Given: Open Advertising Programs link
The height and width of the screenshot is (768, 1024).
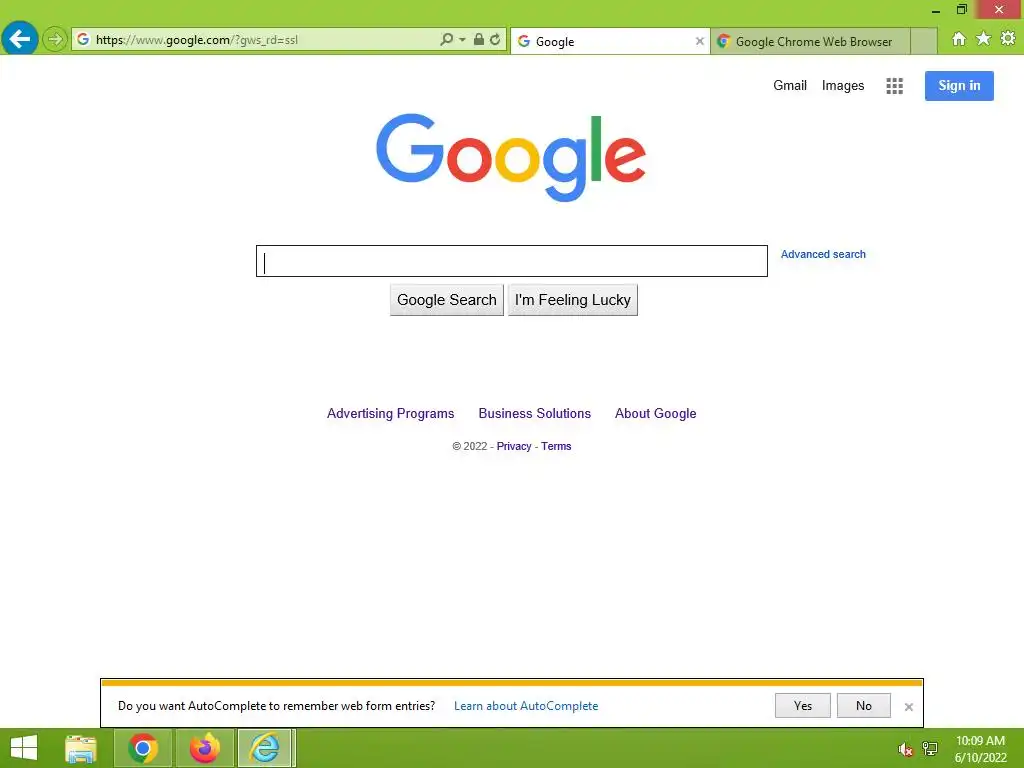Looking at the screenshot, I should 391,413.
